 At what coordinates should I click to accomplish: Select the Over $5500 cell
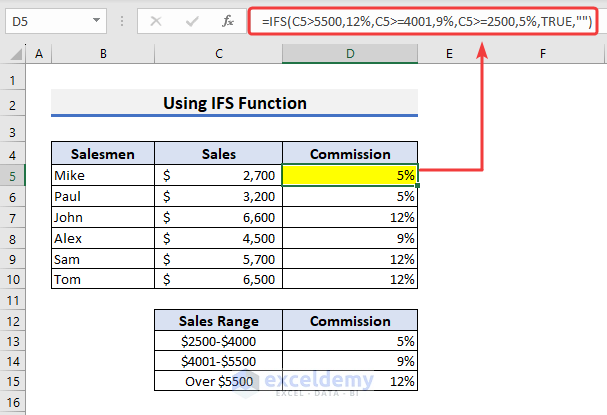pos(218,382)
